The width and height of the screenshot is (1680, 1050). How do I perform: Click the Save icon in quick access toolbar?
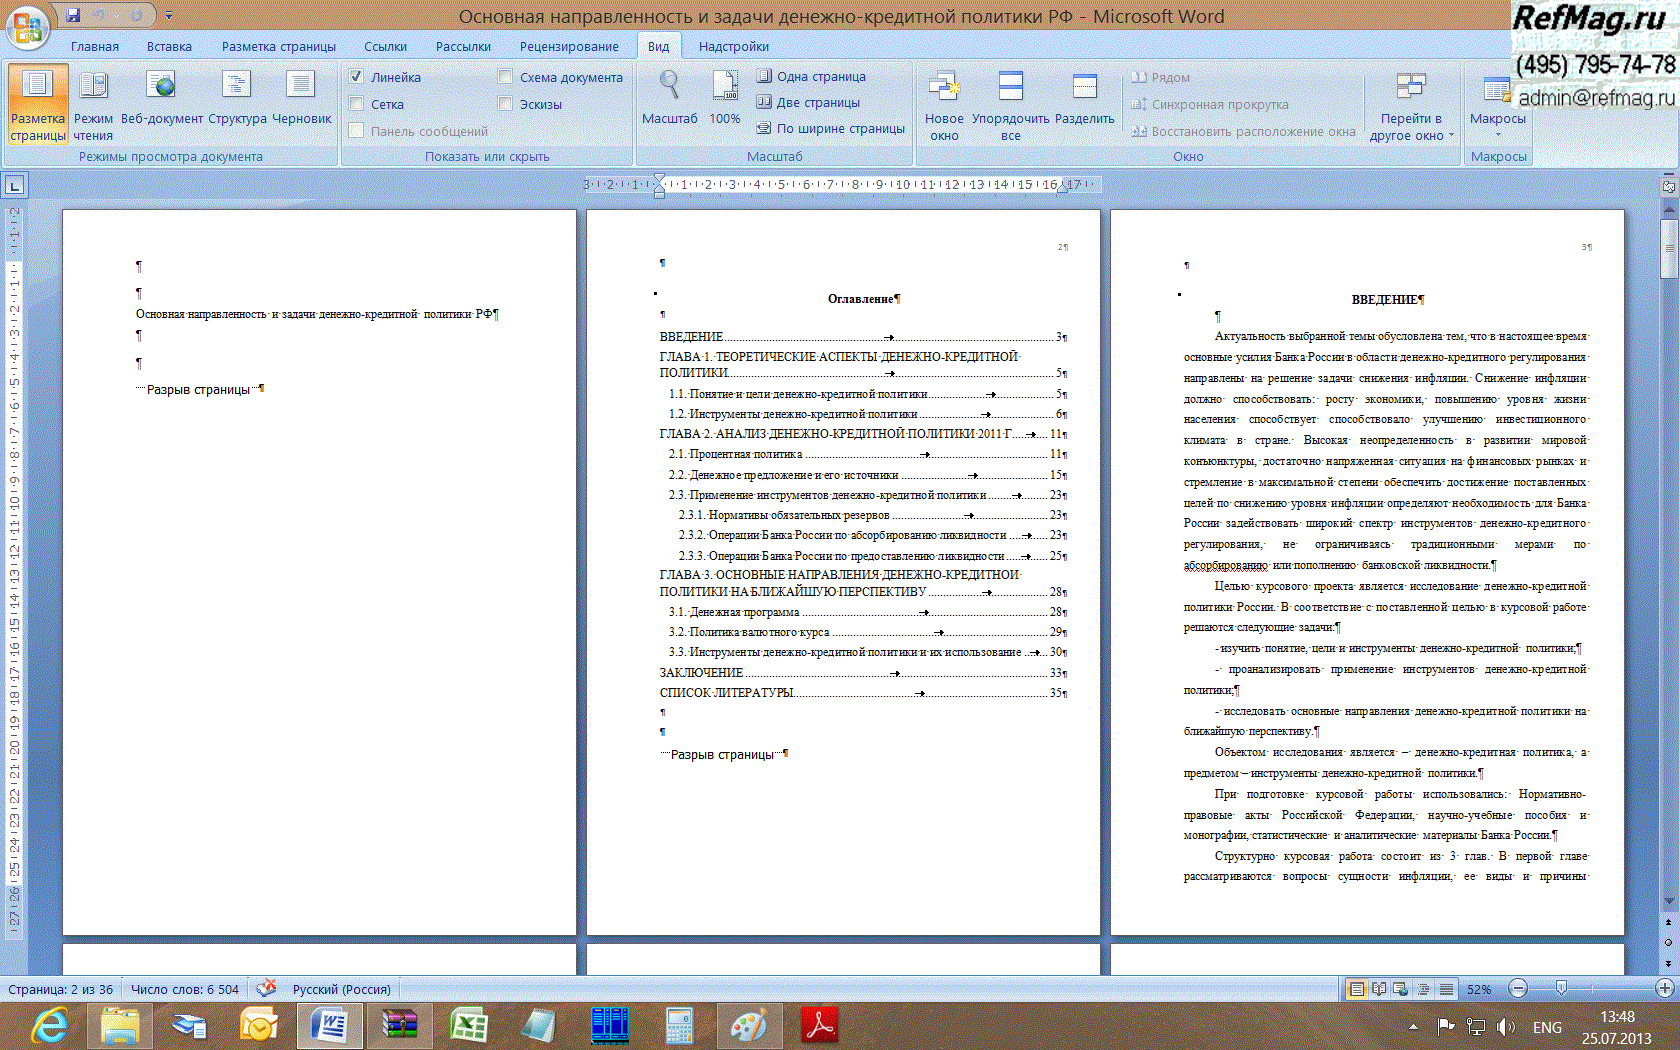[x=73, y=15]
